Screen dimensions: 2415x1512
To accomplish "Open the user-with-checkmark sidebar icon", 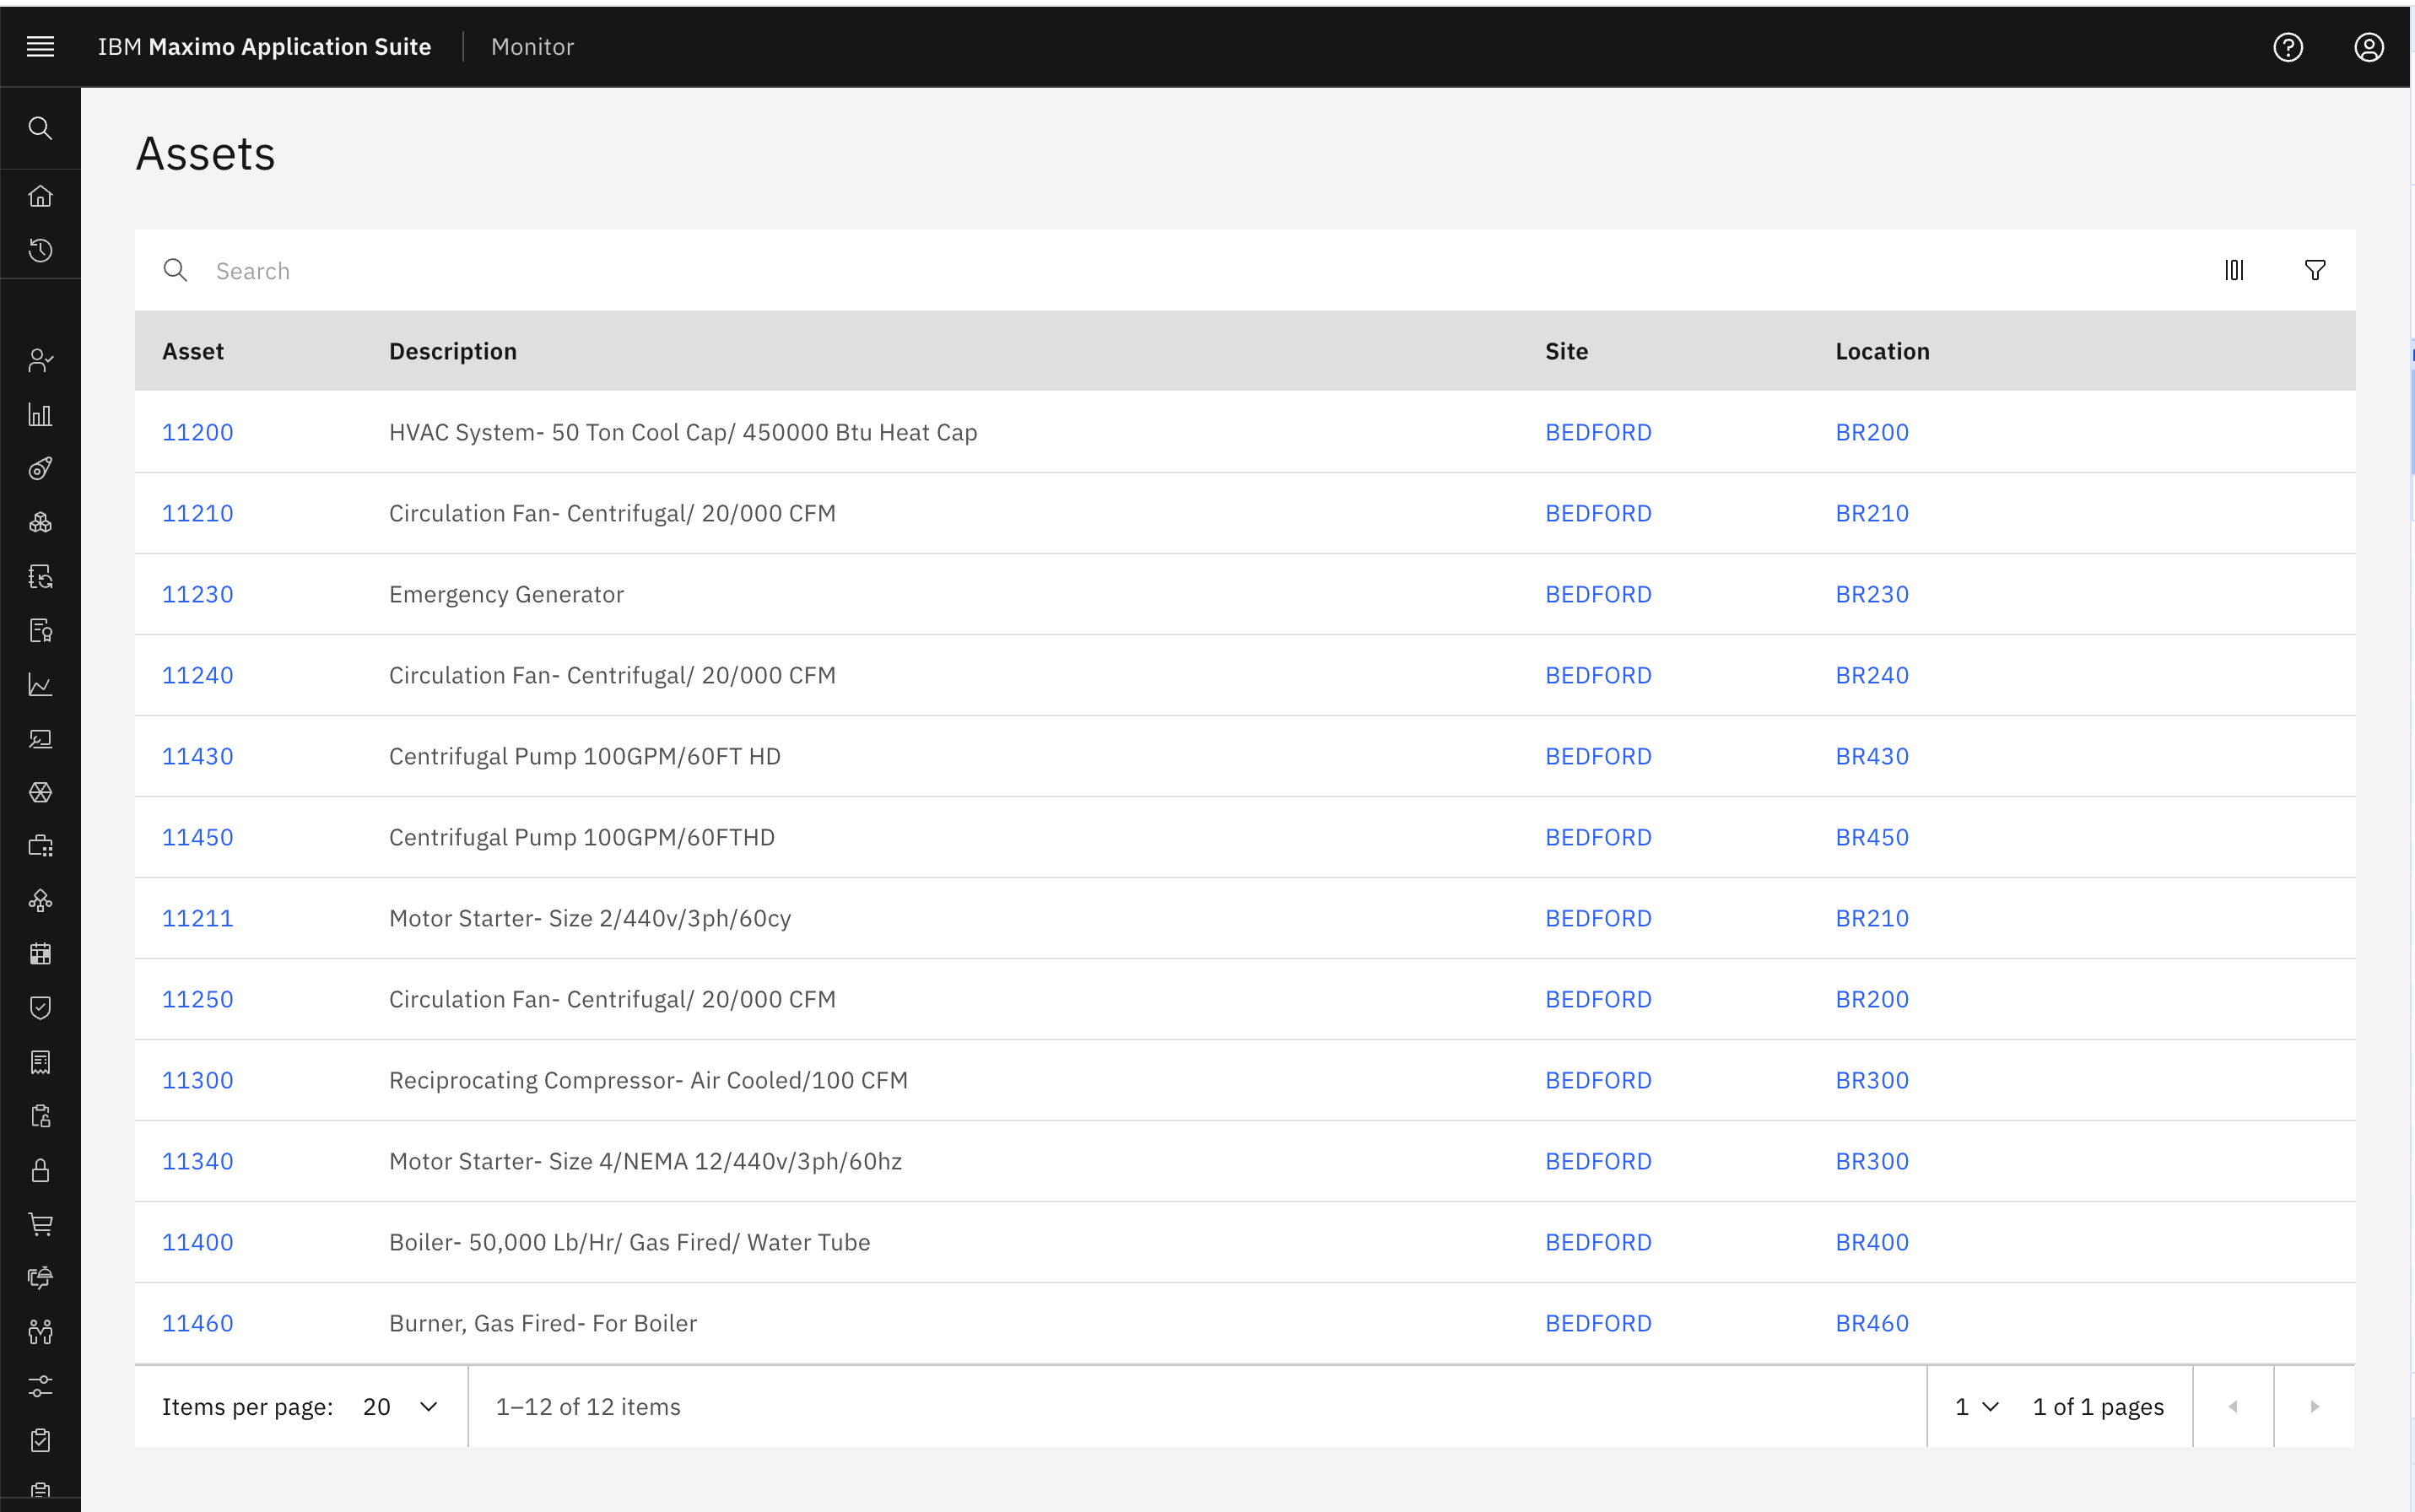I will point(40,361).
